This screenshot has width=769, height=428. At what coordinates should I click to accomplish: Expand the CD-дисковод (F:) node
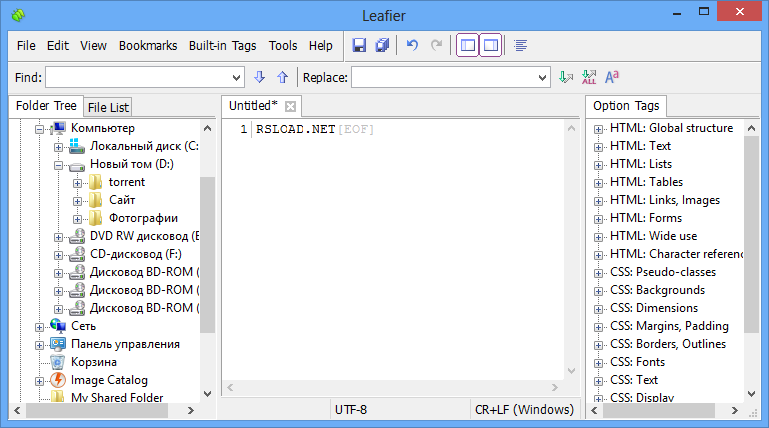[x=58, y=255]
